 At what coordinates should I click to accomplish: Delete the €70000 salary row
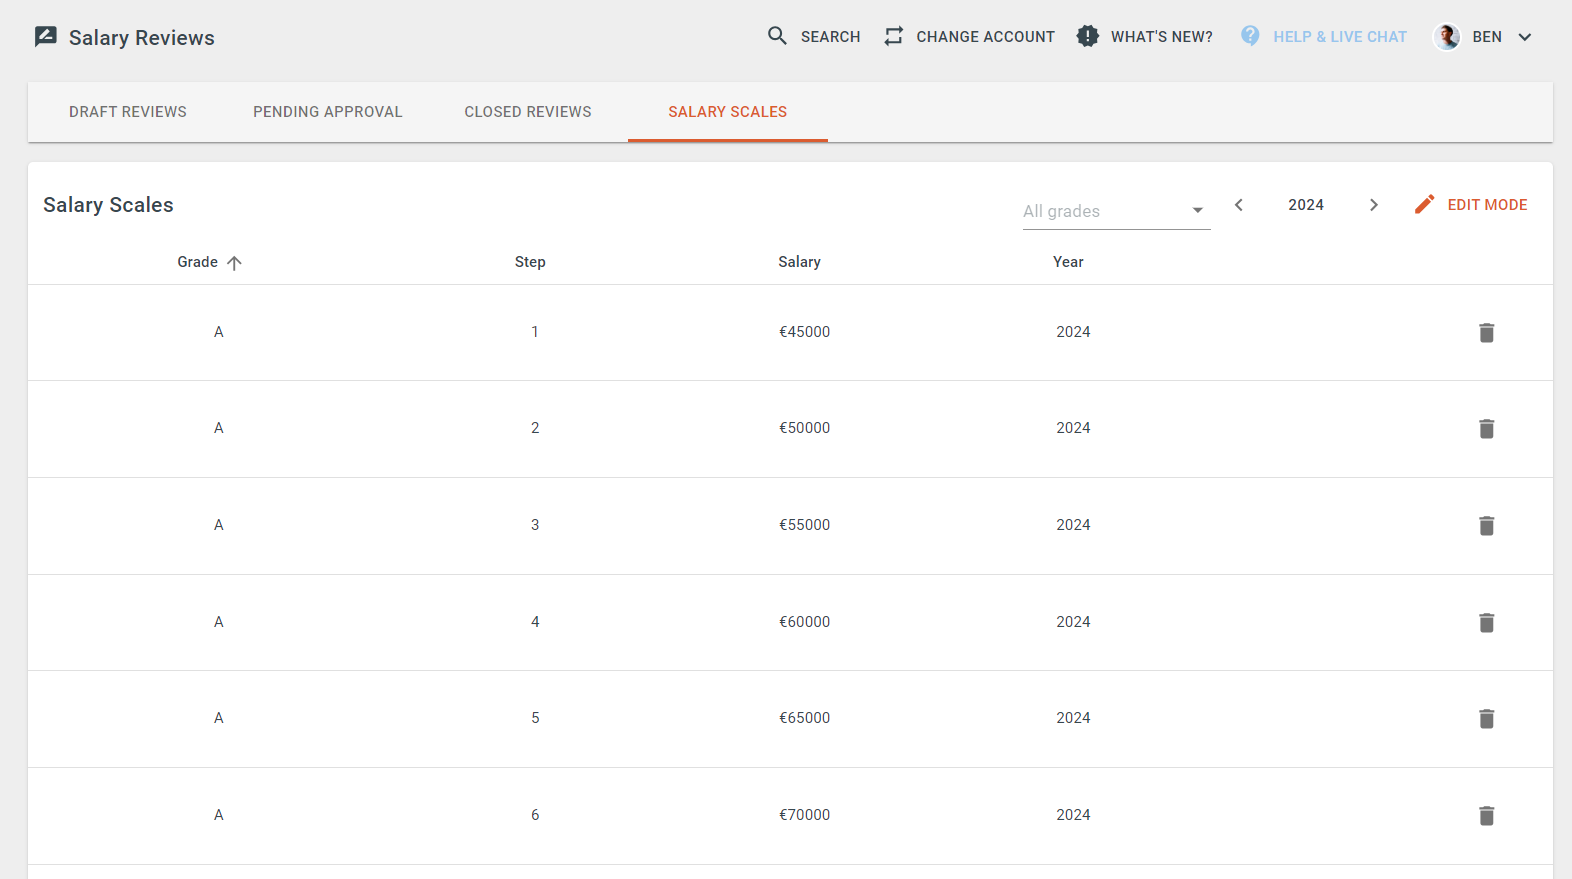[x=1487, y=816]
